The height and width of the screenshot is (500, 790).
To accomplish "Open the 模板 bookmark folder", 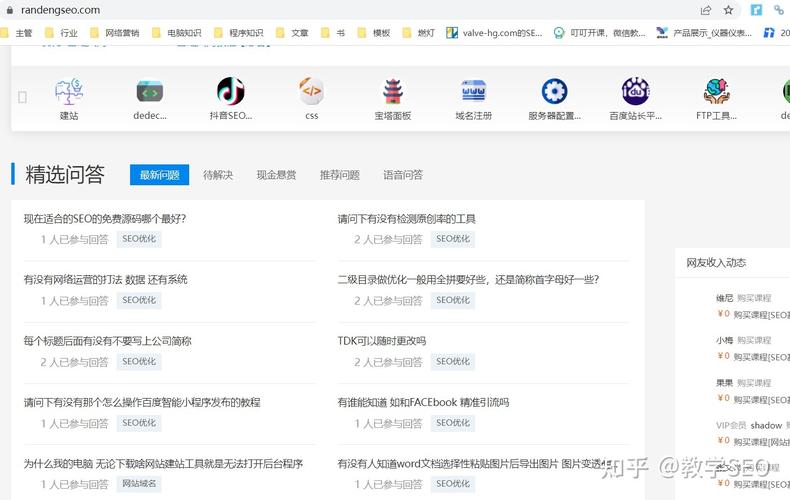I will pyautogui.click(x=374, y=33).
